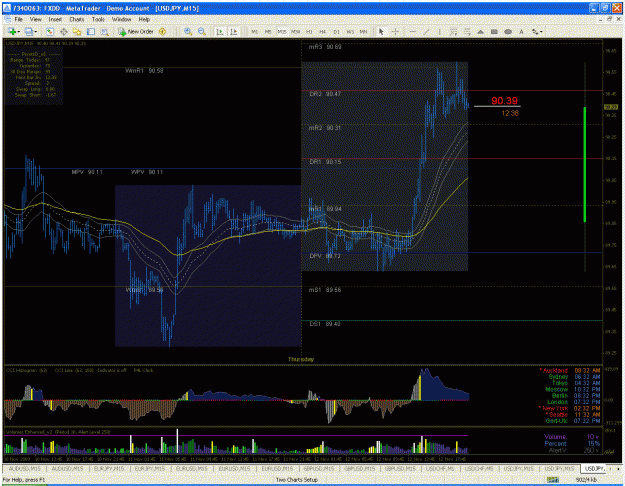This screenshot has width=625, height=486.
Task: Toggle Chart Shift from right border
Action: [x=234, y=31]
